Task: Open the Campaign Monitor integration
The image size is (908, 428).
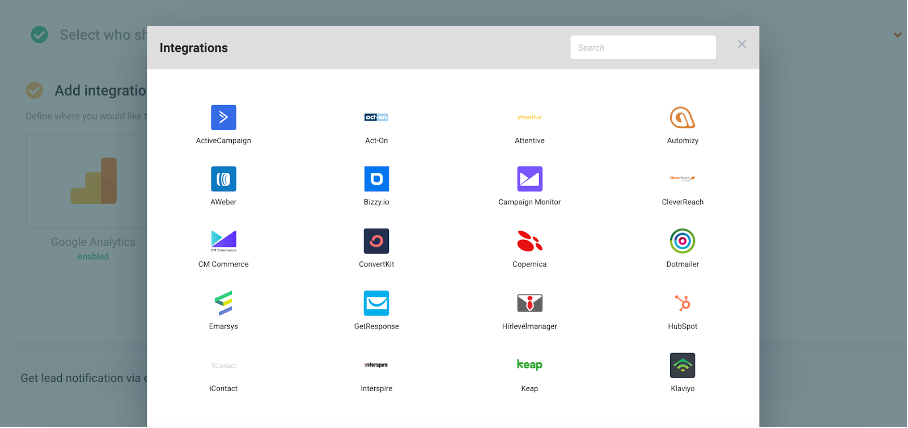Action: (x=529, y=179)
